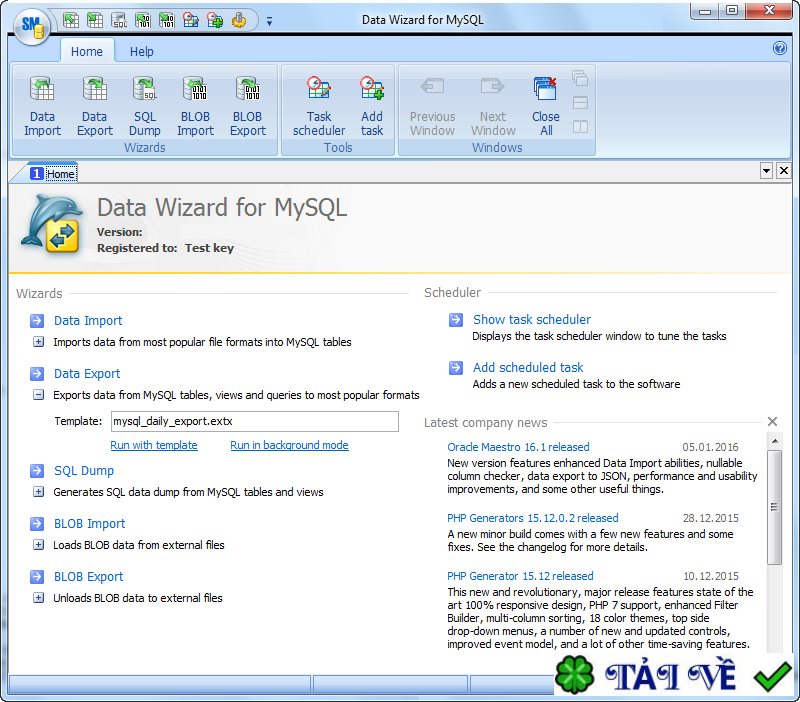Image resolution: width=800 pixels, height=702 pixels.
Task: Open BLOB Export from the ribbon
Action: (248, 106)
